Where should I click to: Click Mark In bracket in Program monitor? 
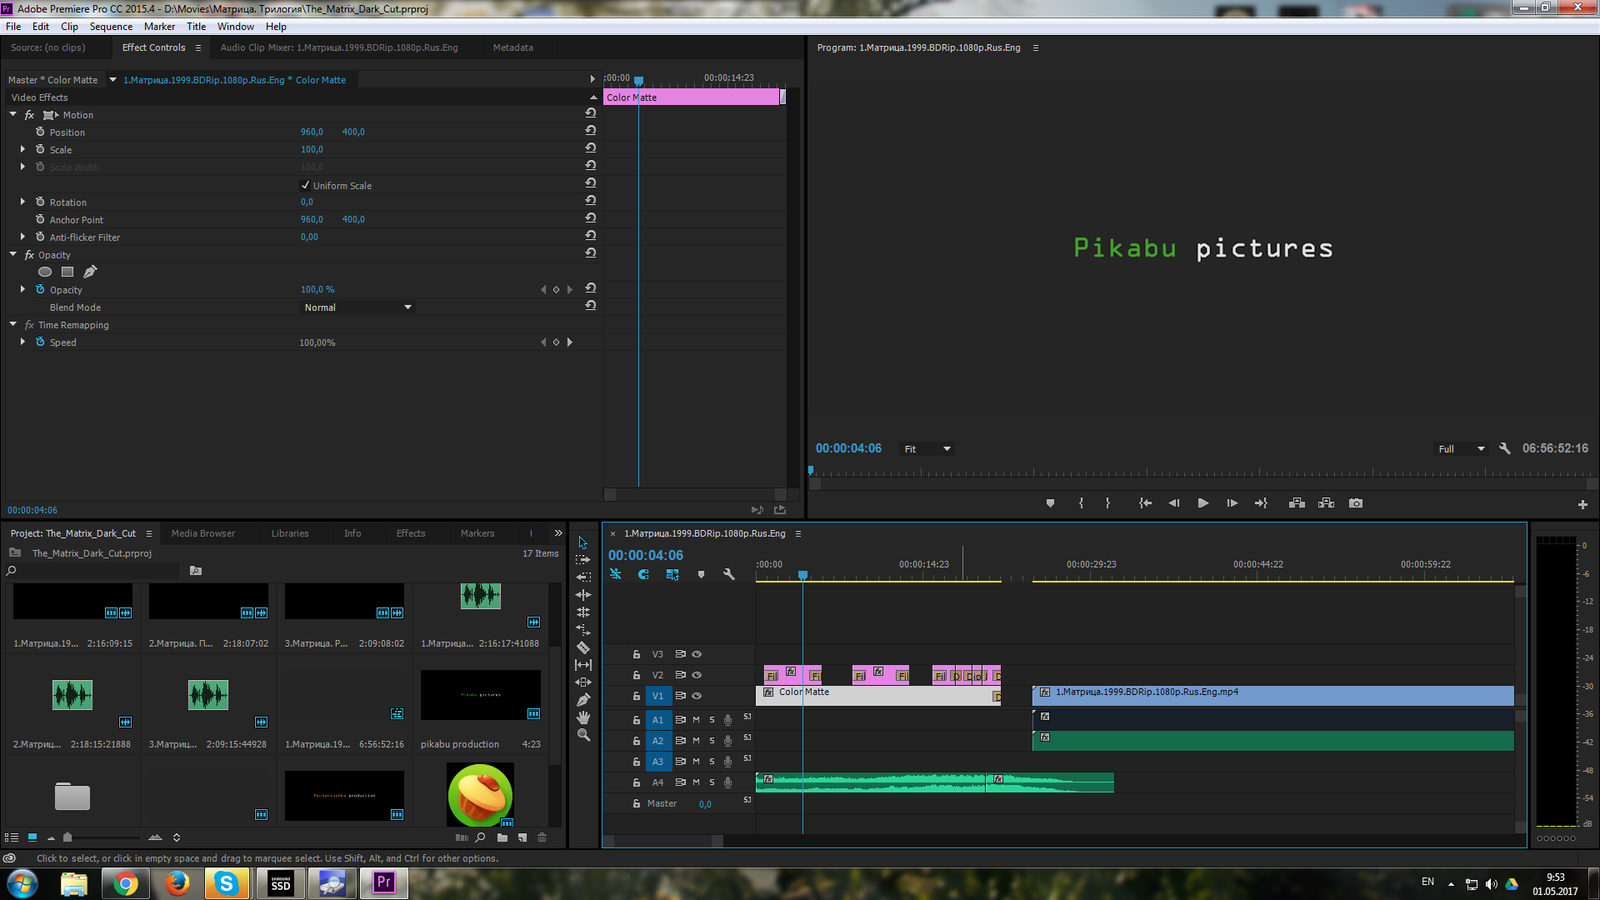coord(1081,503)
